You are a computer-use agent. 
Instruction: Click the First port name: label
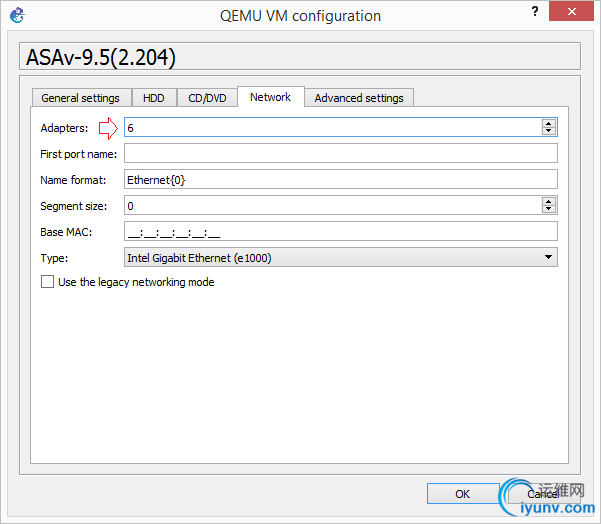pyautogui.click(x=79, y=154)
